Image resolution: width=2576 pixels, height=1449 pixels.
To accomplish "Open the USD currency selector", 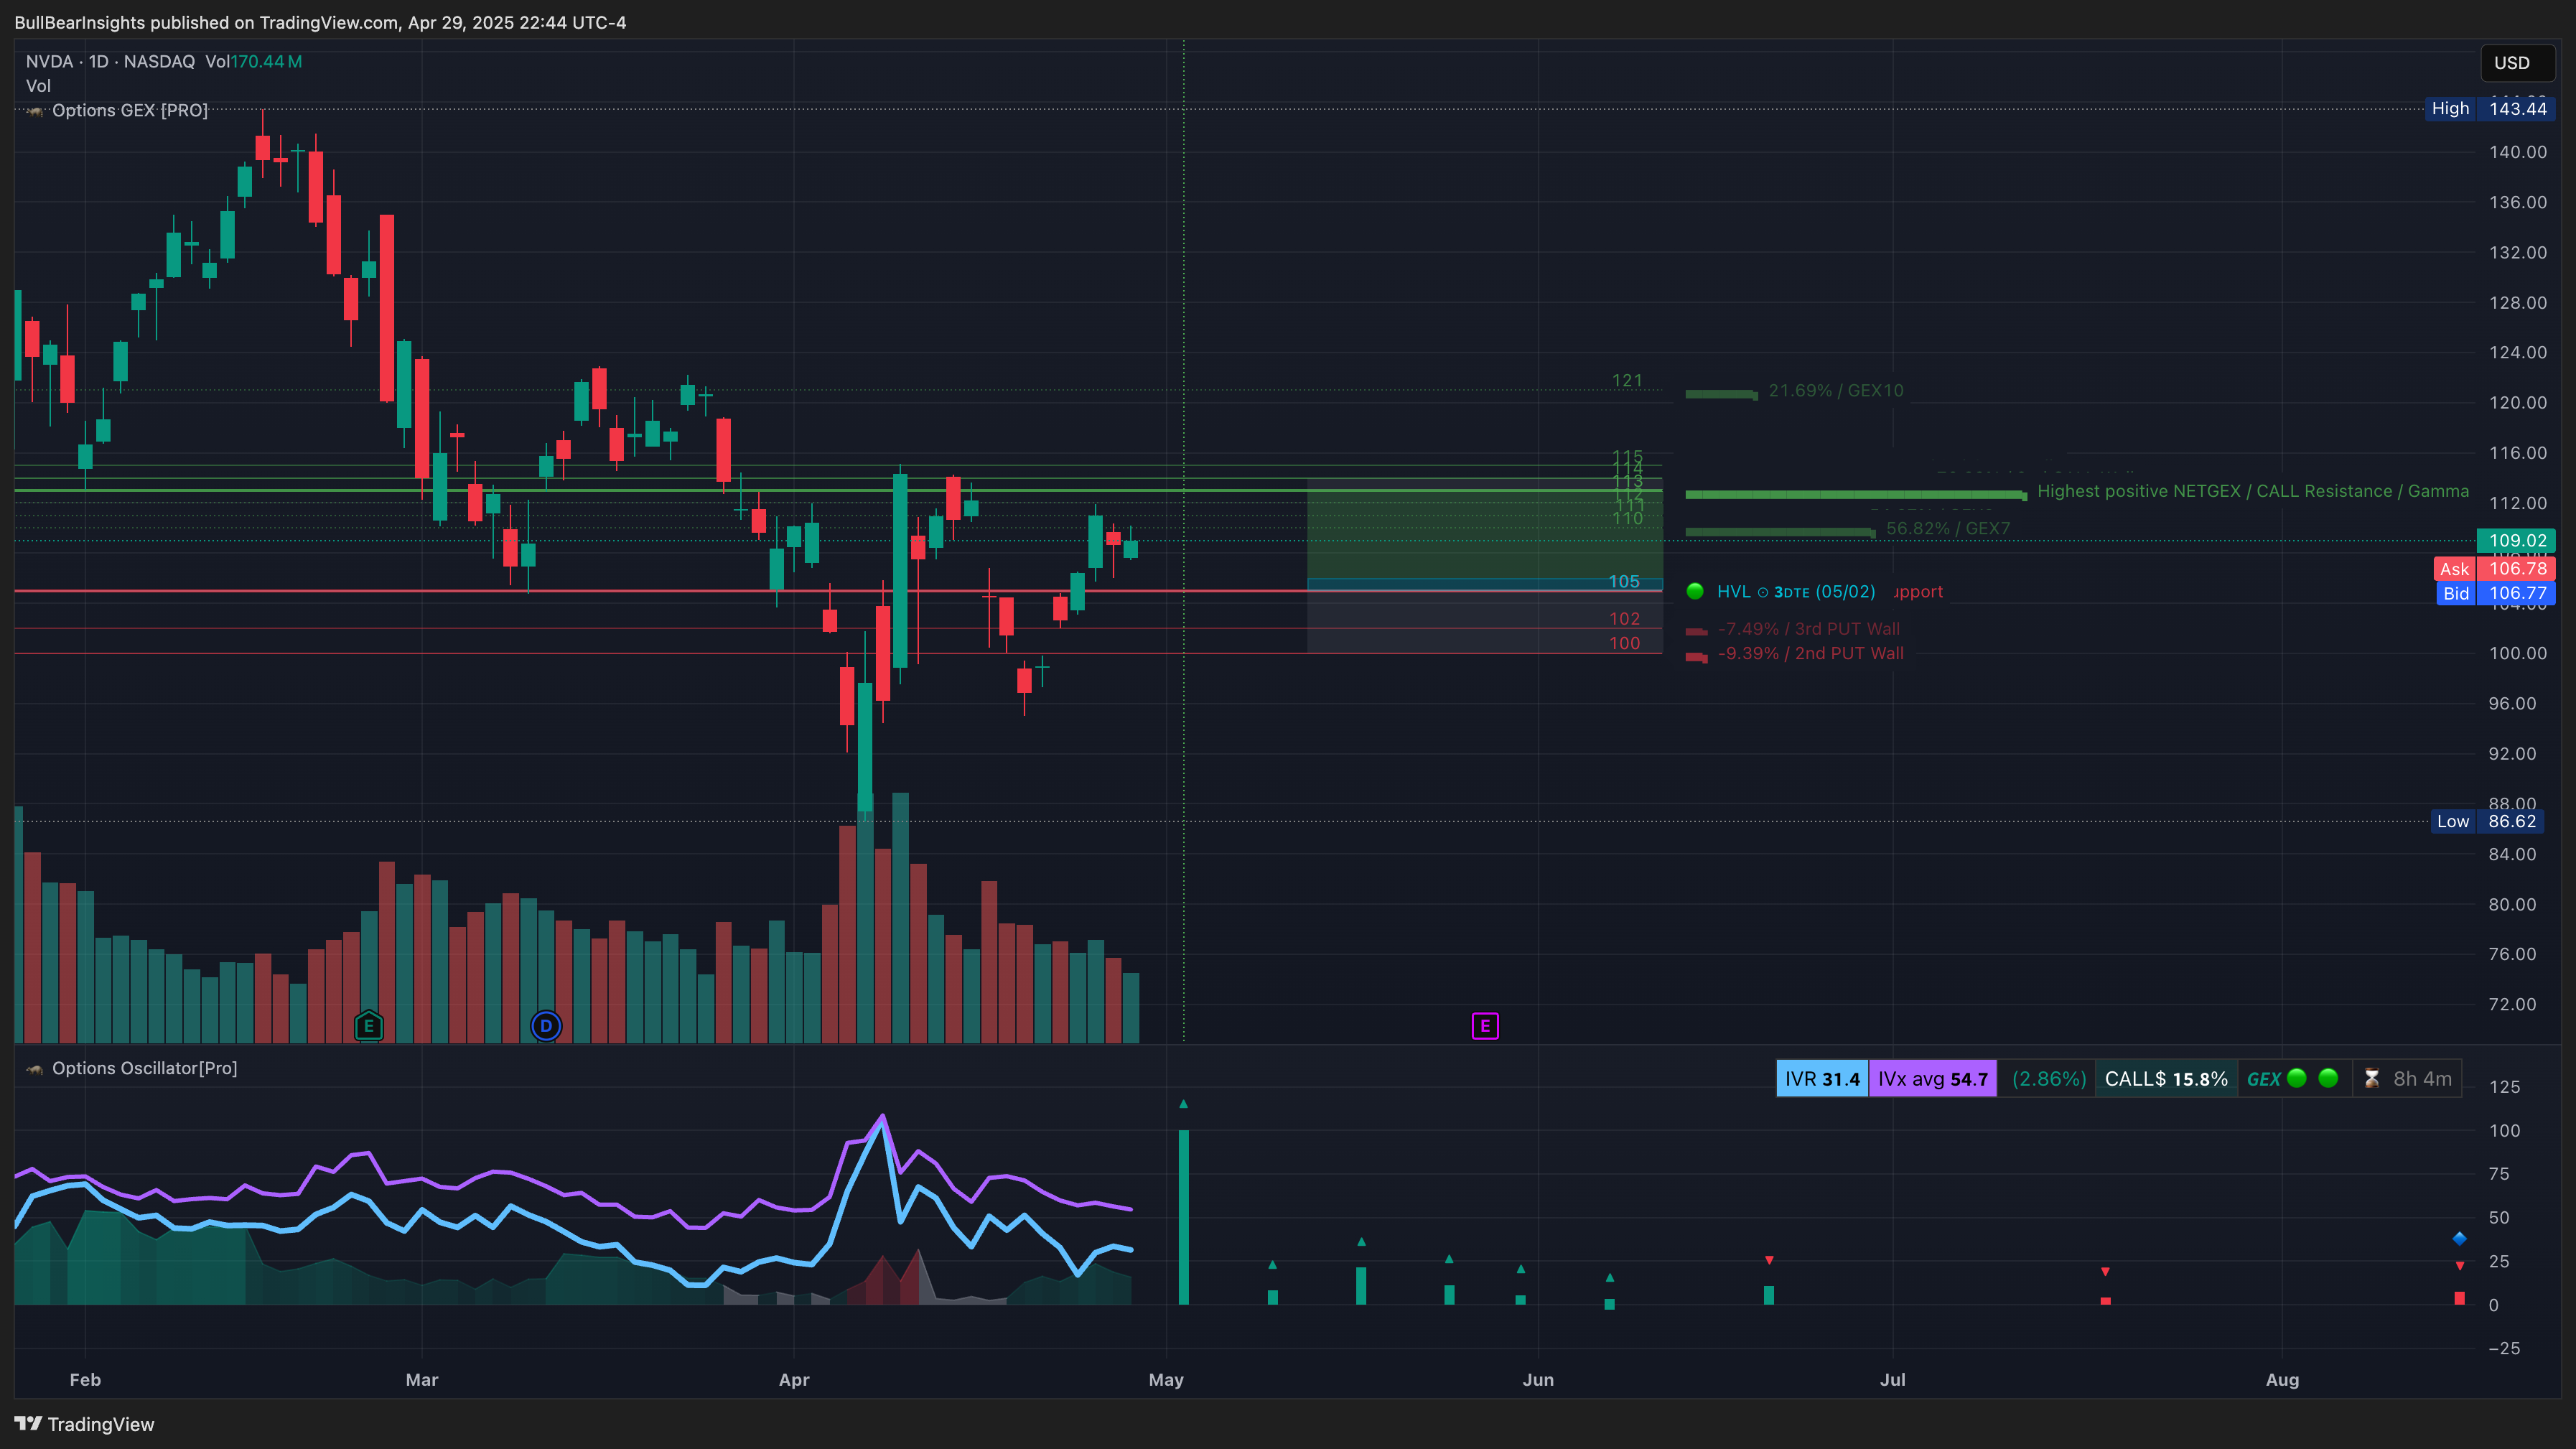I will (x=2517, y=63).
